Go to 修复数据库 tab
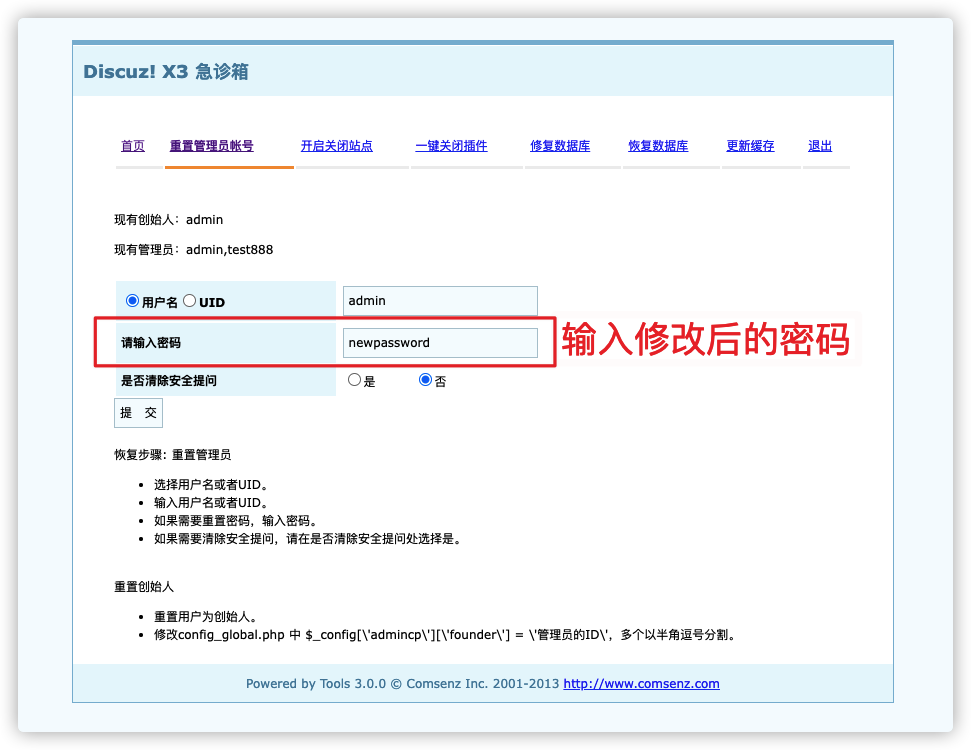 (560, 146)
